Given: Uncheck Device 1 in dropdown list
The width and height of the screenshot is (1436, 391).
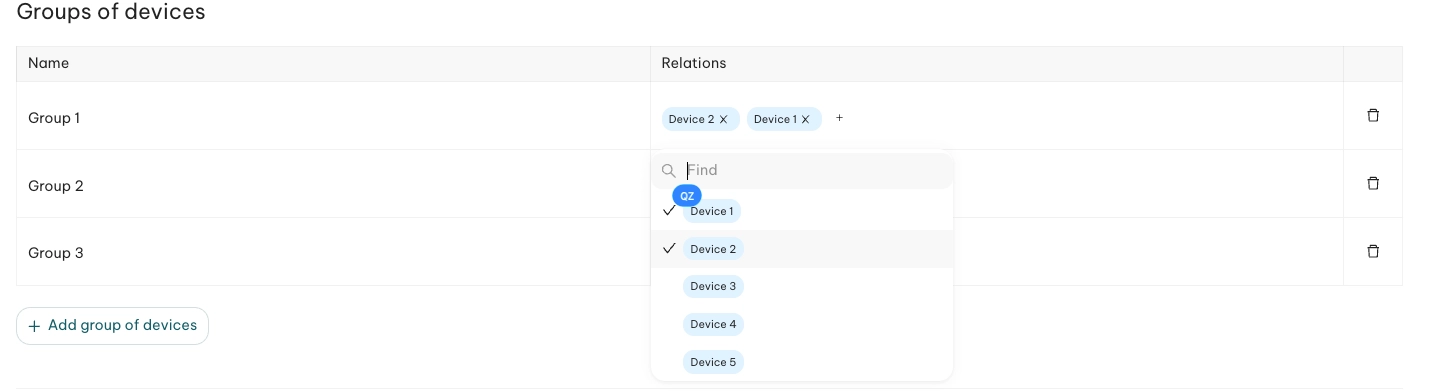Looking at the screenshot, I should (x=802, y=211).
